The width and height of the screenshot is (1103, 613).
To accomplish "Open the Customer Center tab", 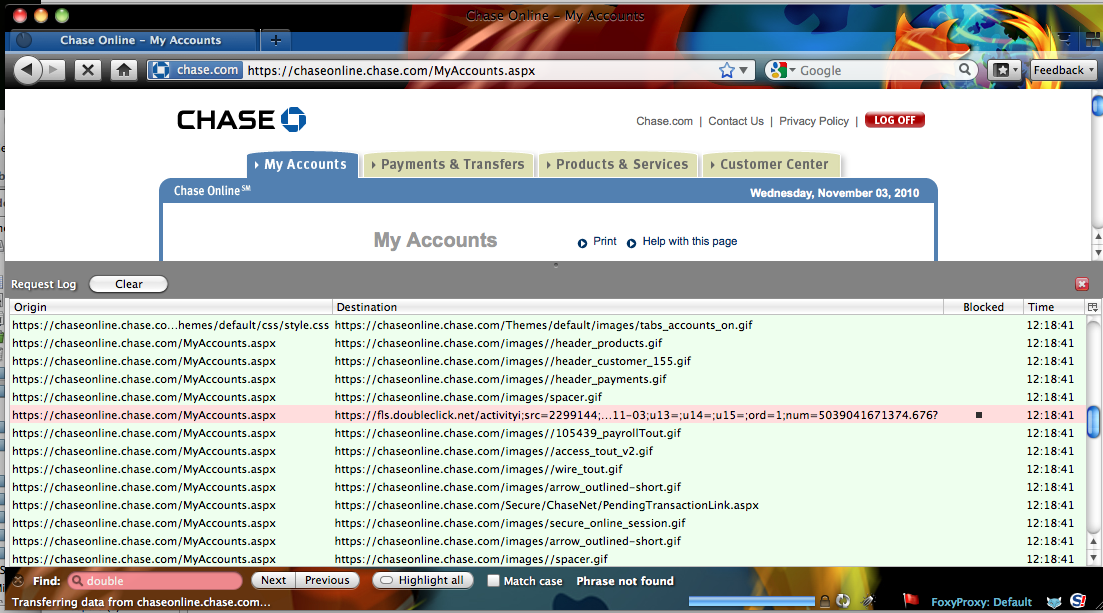I will coord(770,164).
